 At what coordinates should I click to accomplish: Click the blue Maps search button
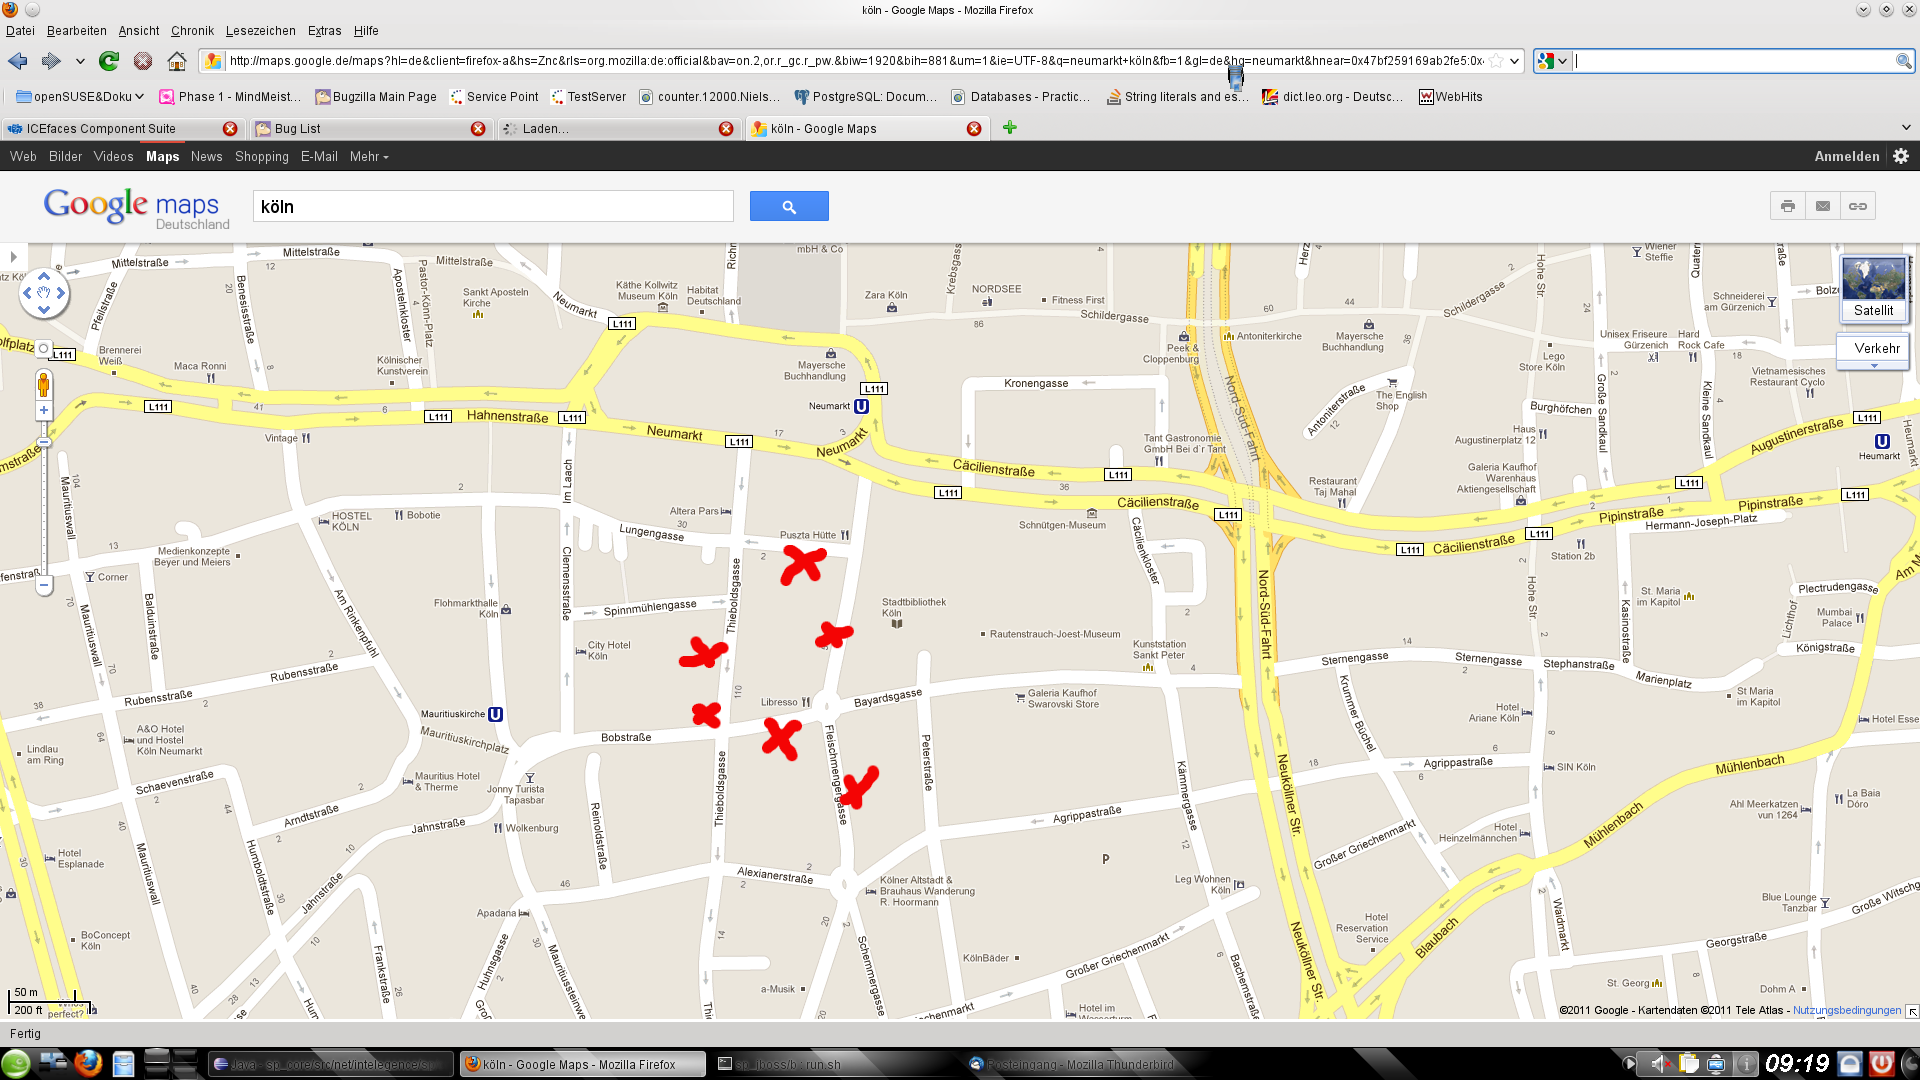(789, 207)
